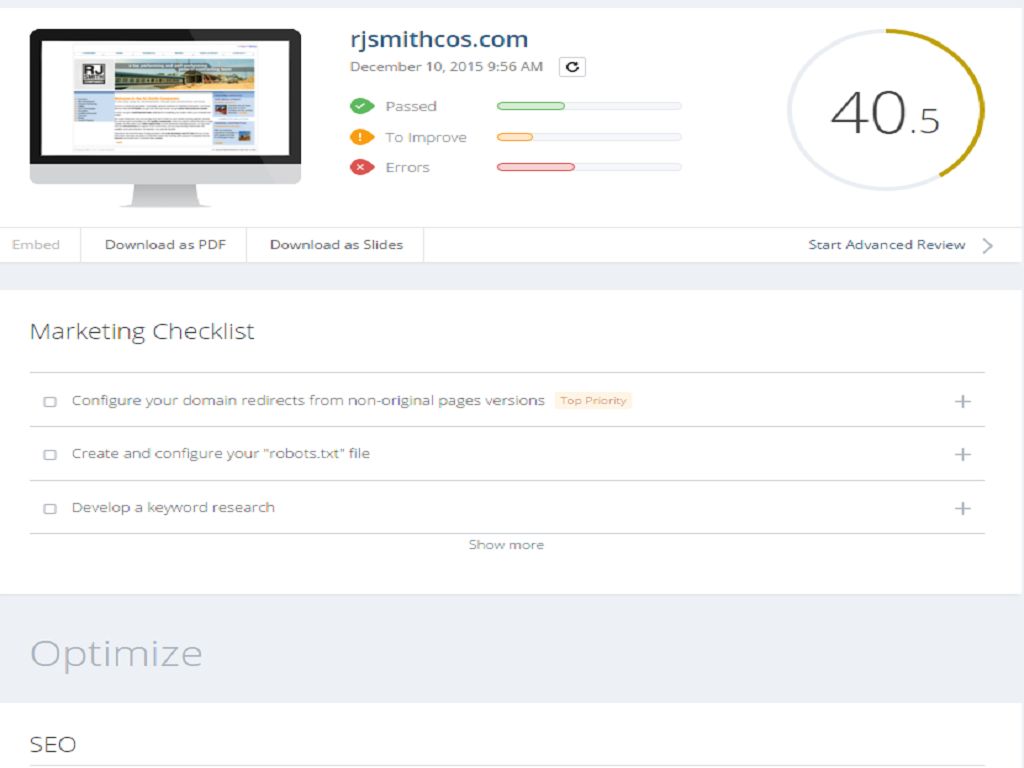Viewport: 1024px width, 768px height.
Task: Expand the robots.txt item with plus
Action: (963, 455)
